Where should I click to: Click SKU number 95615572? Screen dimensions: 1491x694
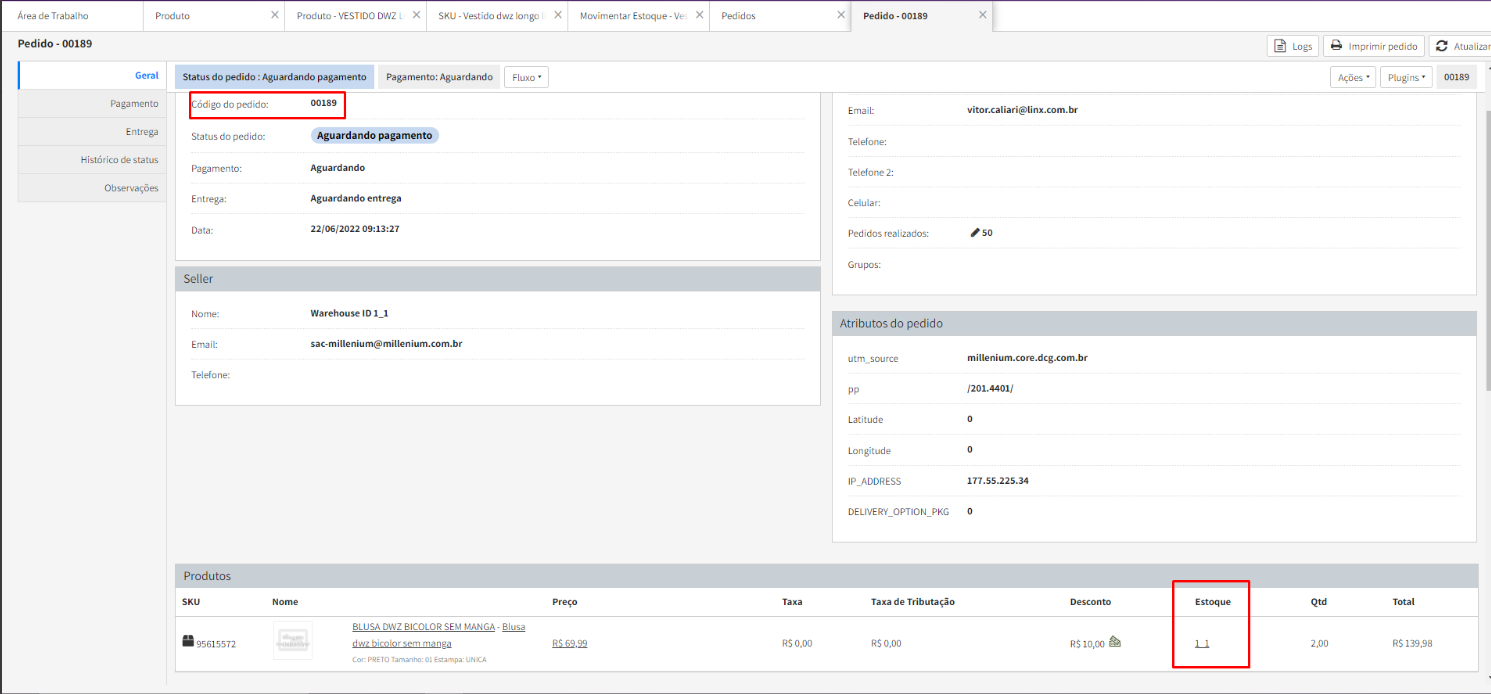(x=216, y=644)
